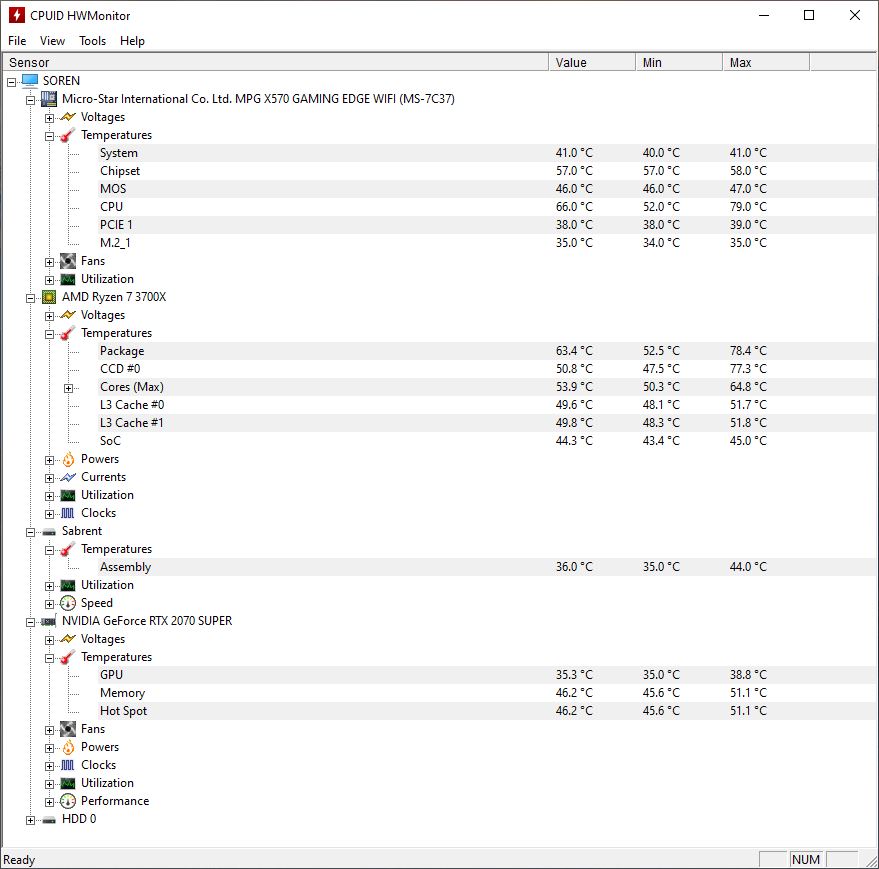Viewport: 879px width, 869px height.
Task: Click the Min column header
Action: pos(679,62)
